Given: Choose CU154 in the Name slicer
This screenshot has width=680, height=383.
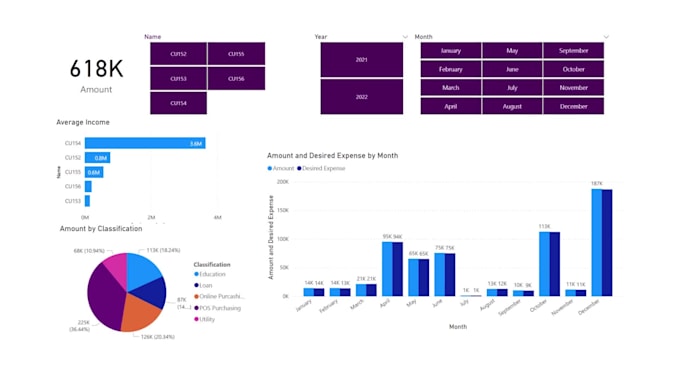Looking at the screenshot, I should (x=179, y=103).
